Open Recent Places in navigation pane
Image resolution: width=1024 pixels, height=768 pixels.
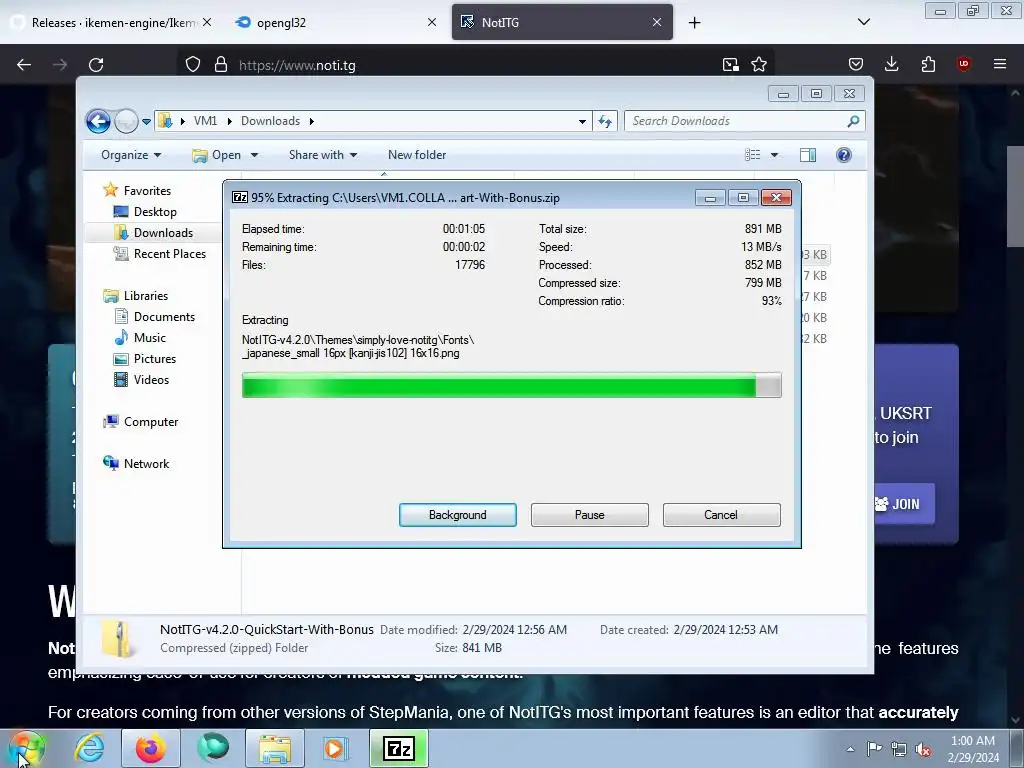point(169,253)
